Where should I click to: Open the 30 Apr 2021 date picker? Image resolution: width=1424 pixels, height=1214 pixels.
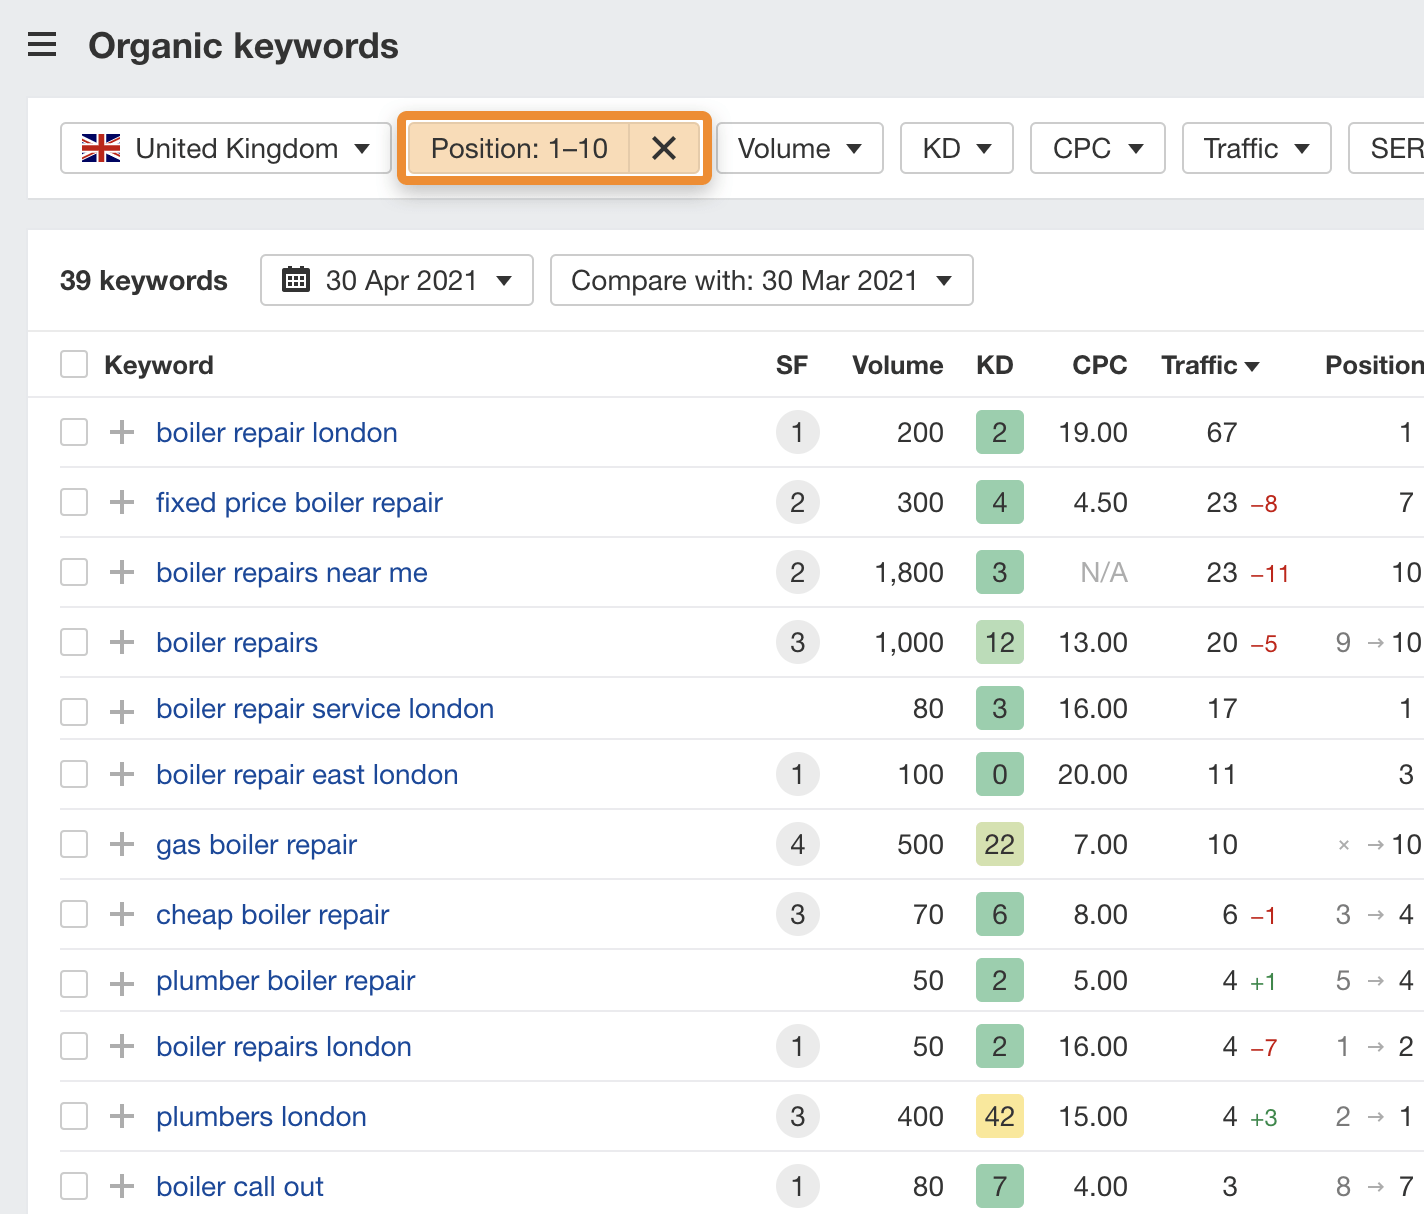coord(397,280)
